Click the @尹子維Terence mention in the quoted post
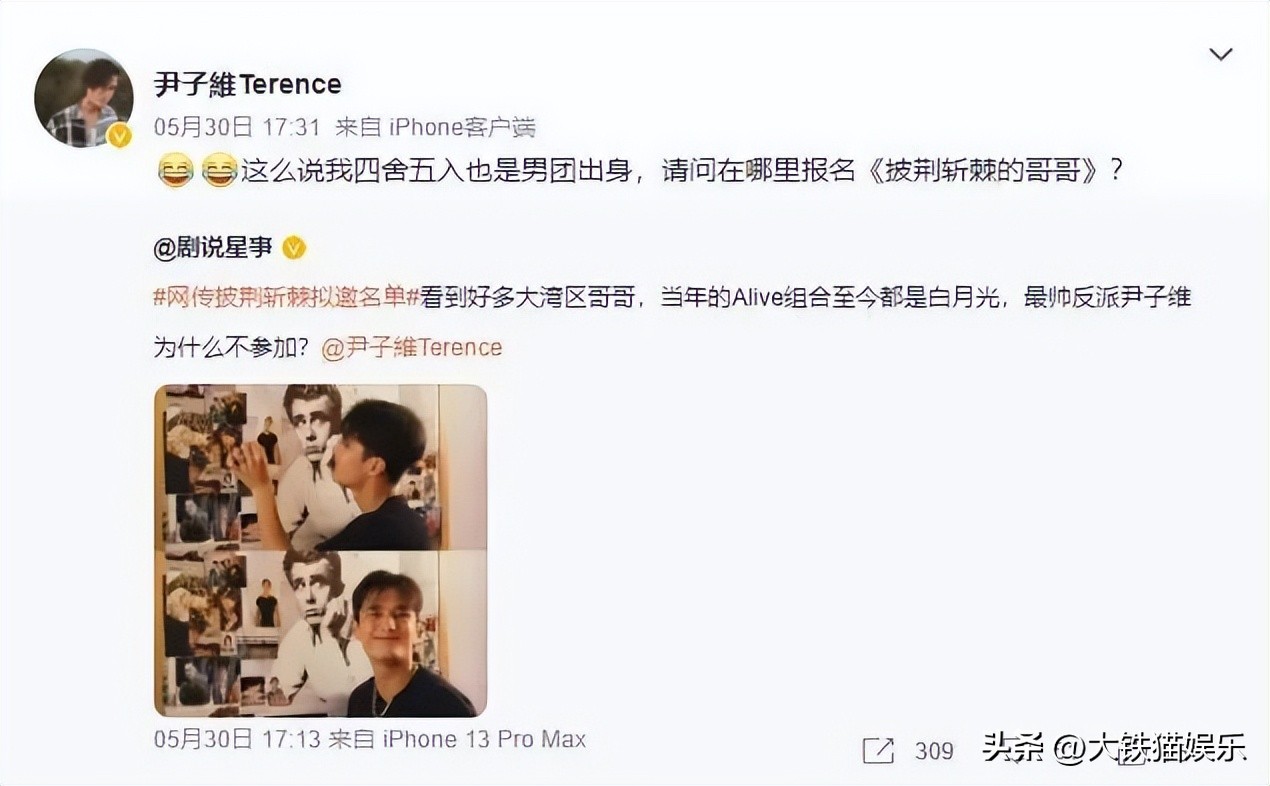The width and height of the screenshot is (1270, 786). 412,347
